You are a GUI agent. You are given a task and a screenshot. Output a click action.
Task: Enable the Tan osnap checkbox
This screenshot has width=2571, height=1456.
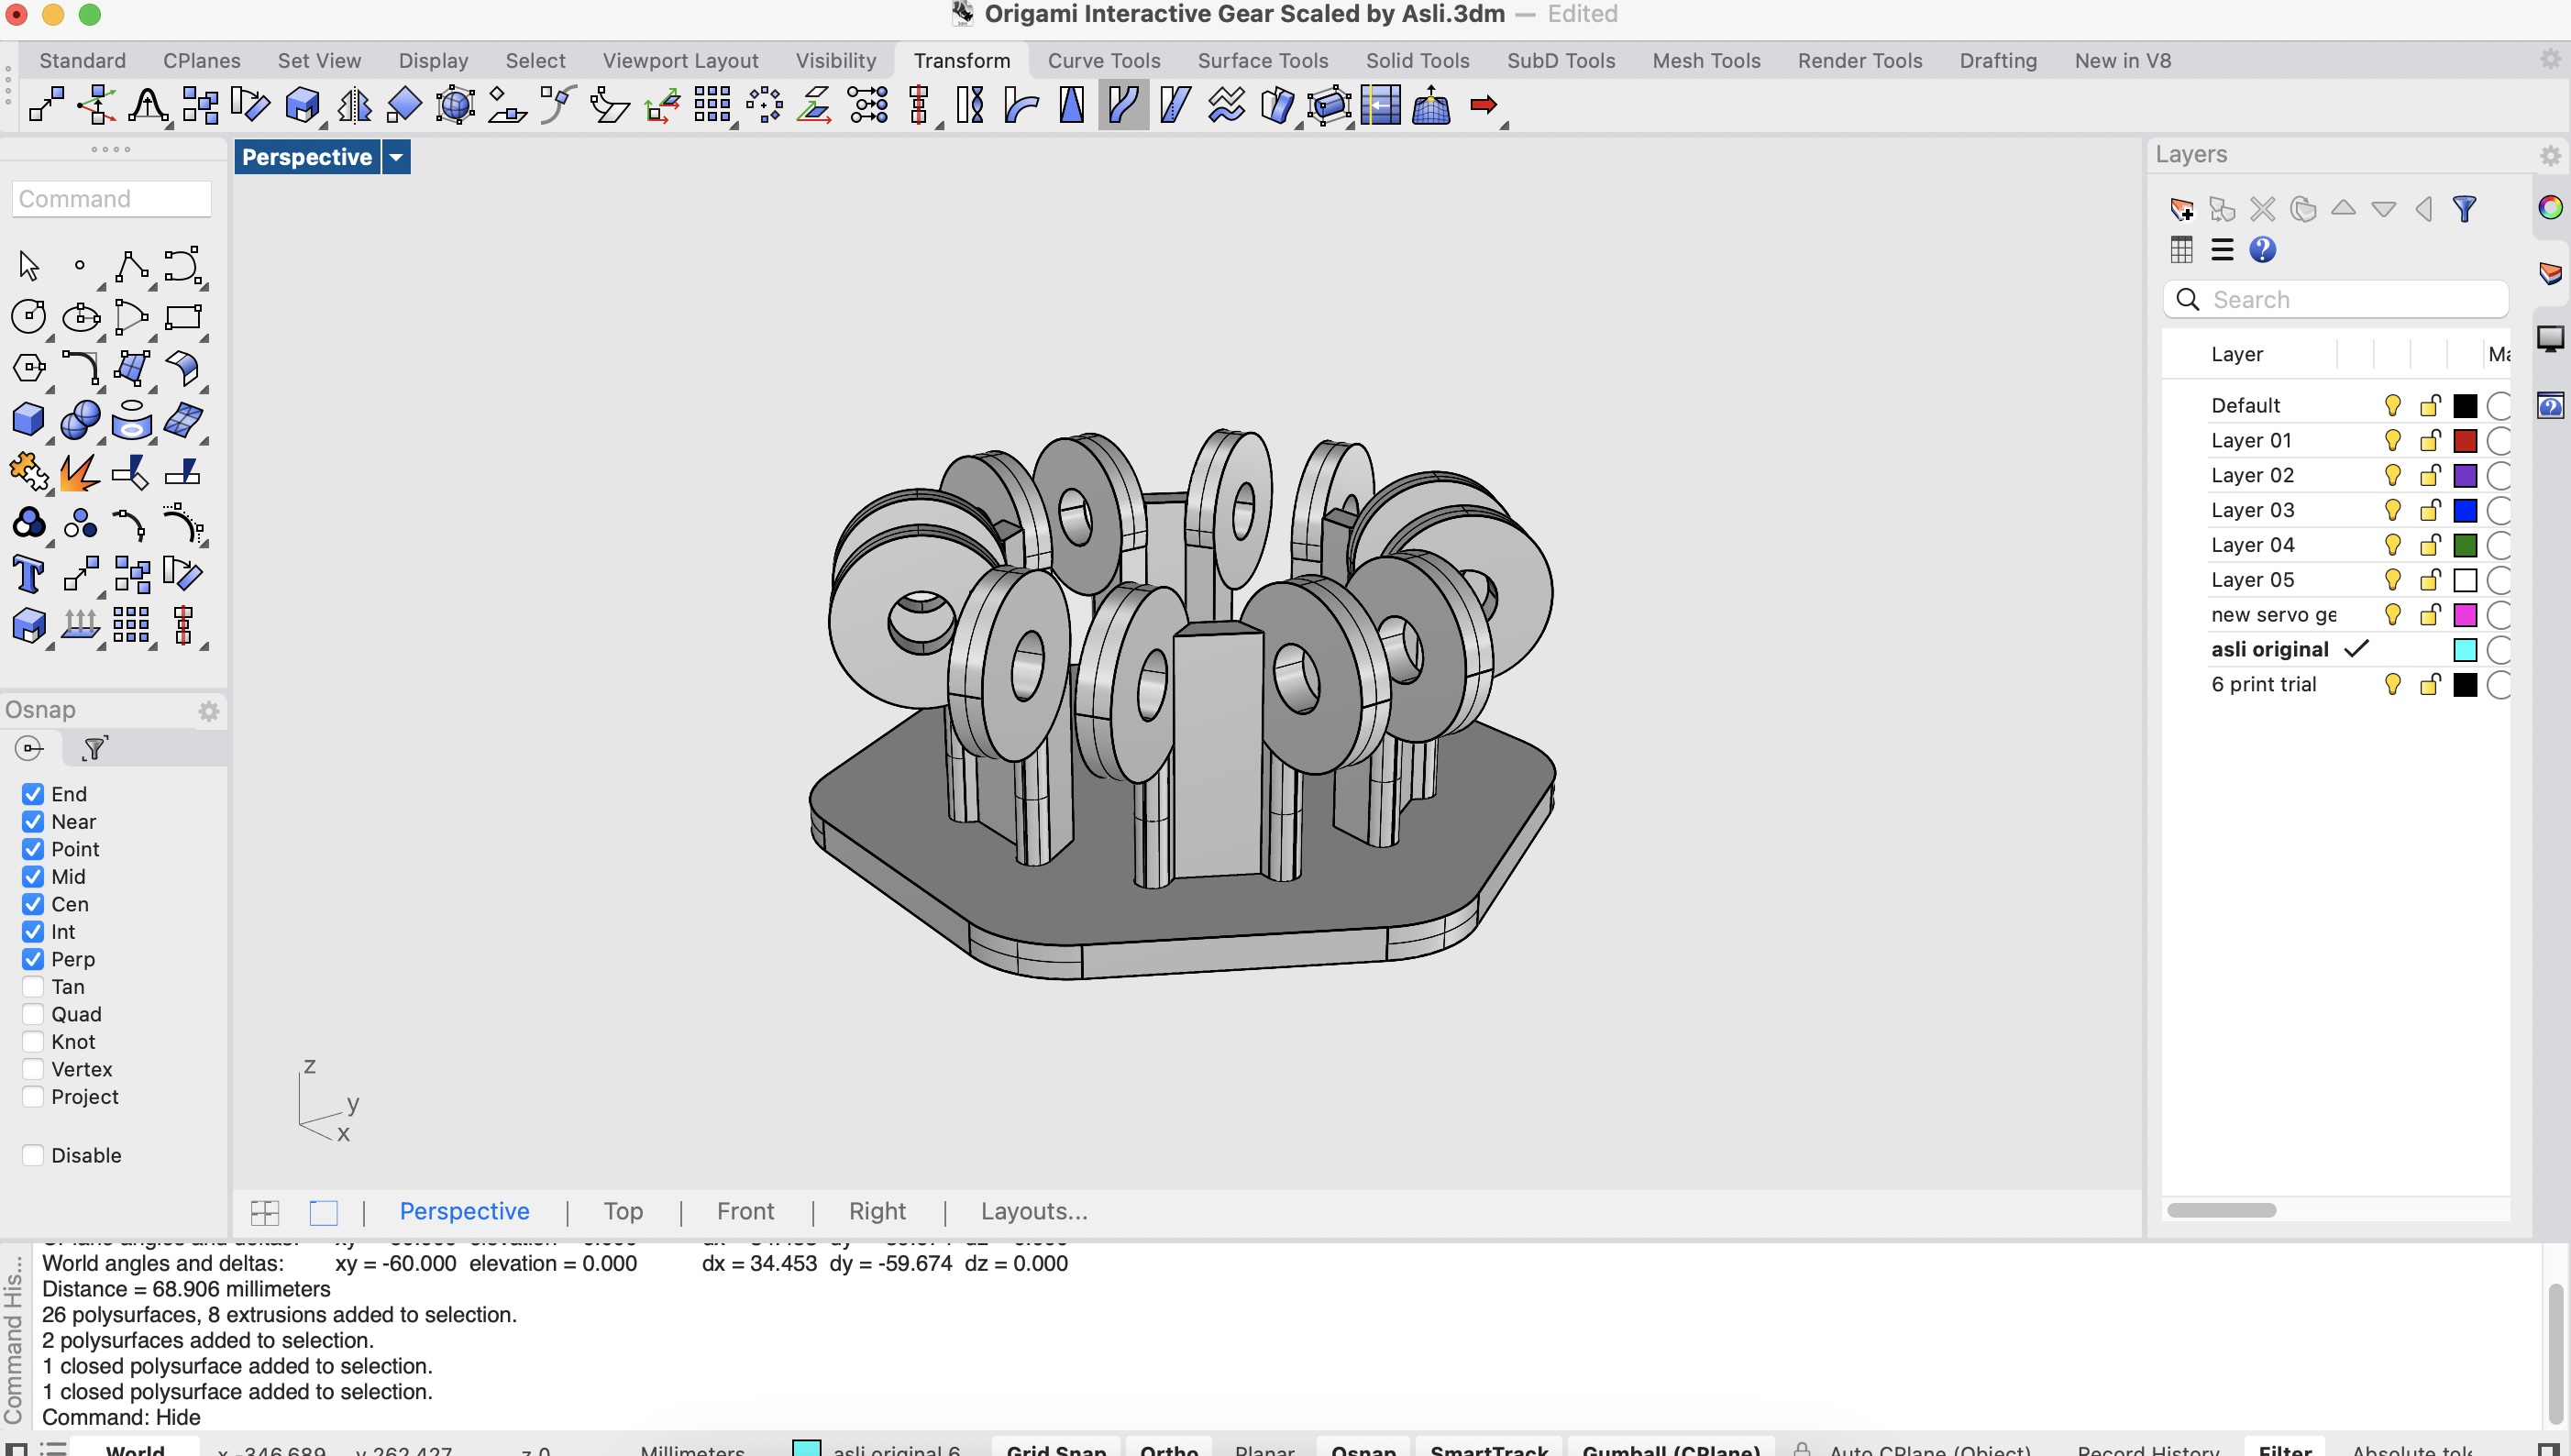click(33, 987)
